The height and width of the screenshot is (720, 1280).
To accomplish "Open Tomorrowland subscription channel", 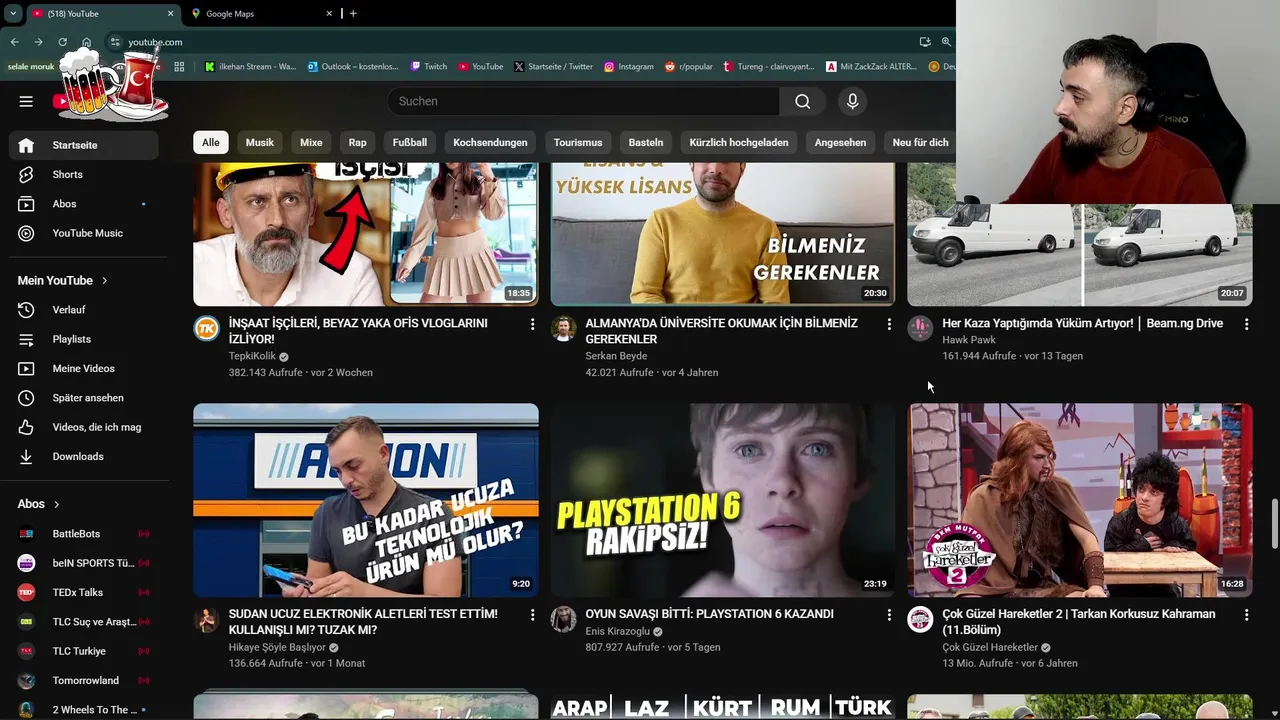I will [84, 680].
